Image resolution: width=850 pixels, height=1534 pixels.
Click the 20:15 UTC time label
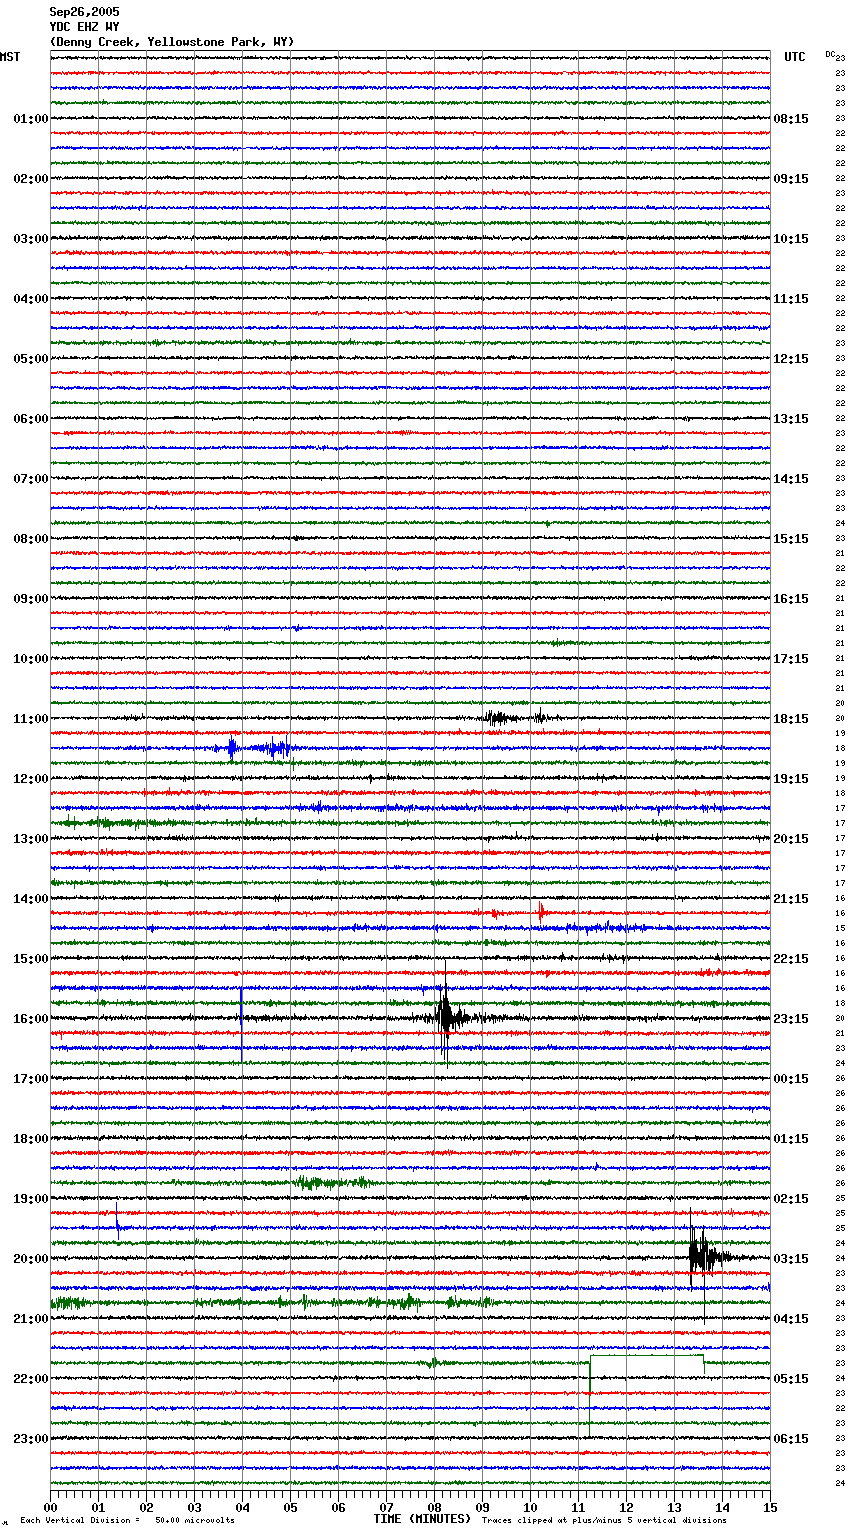pos(791,839)
